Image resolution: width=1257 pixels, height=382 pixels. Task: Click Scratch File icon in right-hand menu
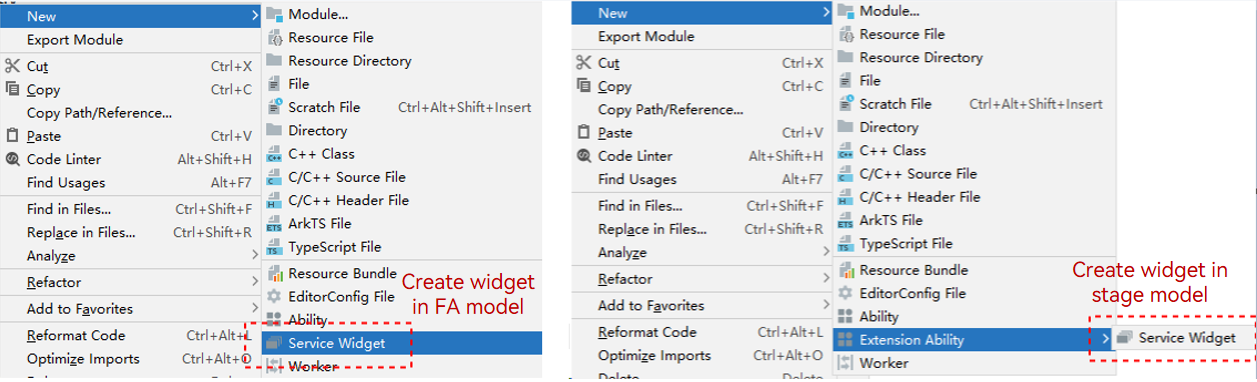(x=845, y=104)
